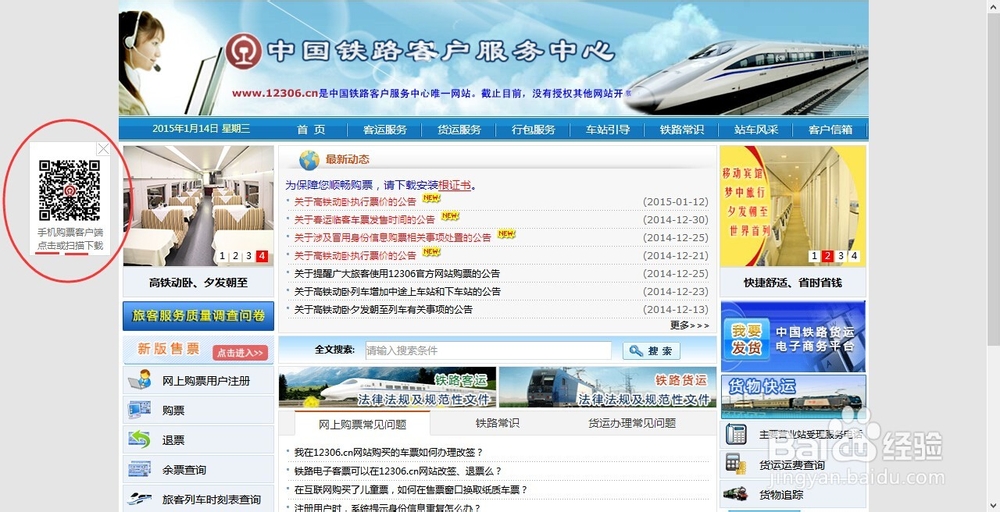The width and height of the screenshot is (1000, 512).
Task: Click the 网上购票用户注册 user icon
Action: coord(140,380)
